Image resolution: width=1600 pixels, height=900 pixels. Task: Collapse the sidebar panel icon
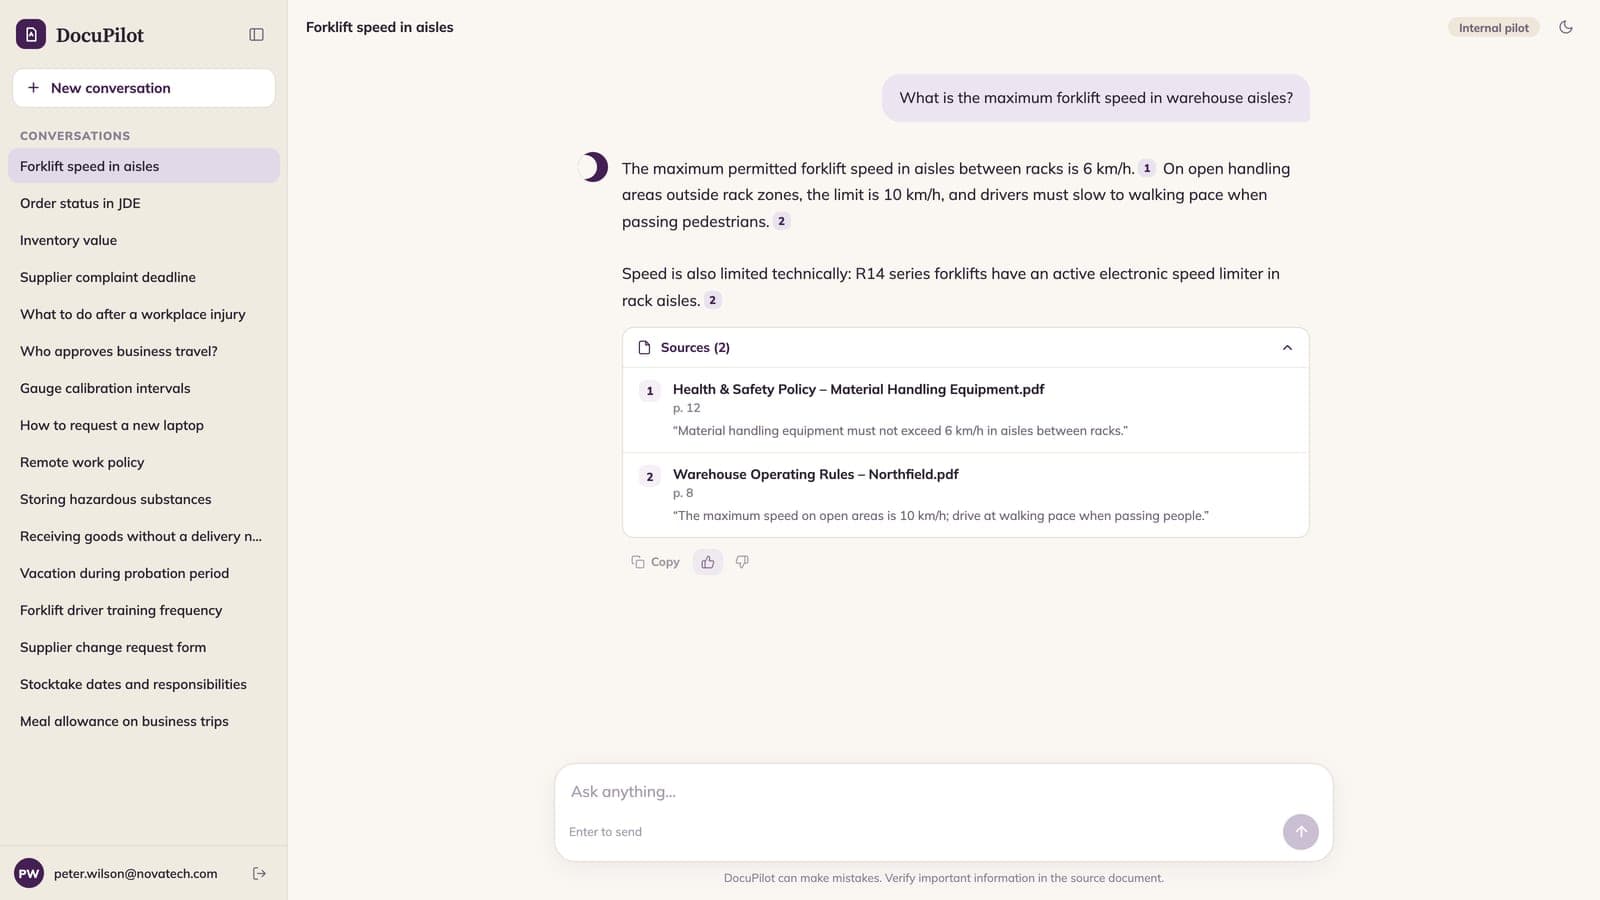tap(256, 35)
